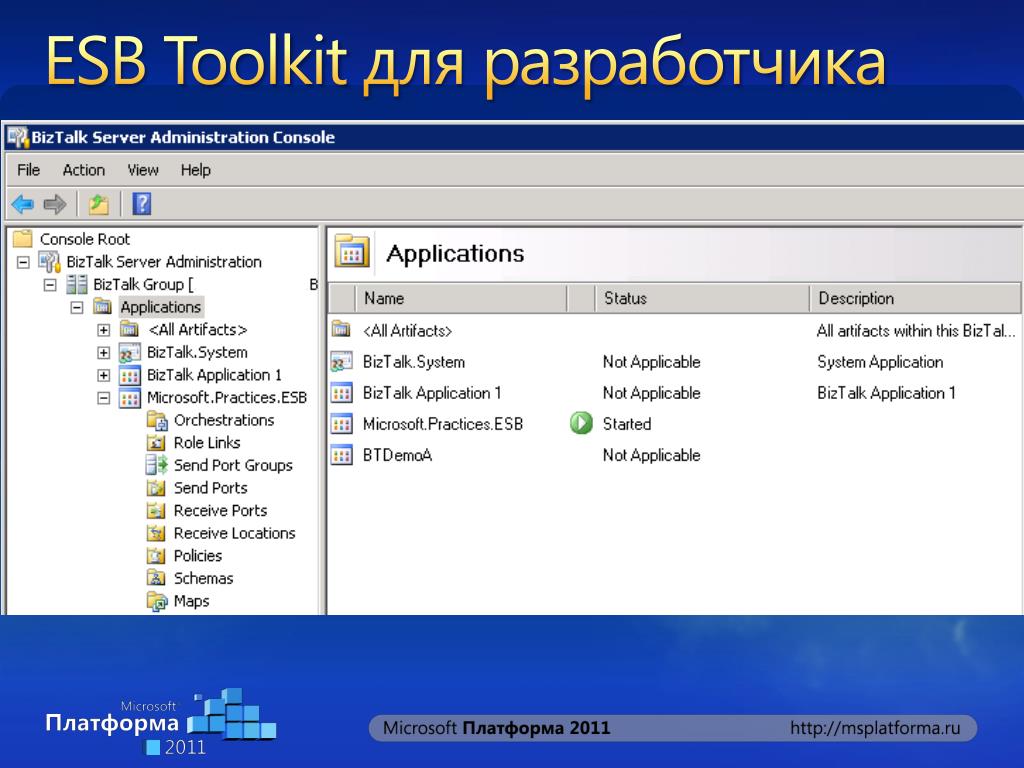The image size is (1024, 768).
Task: Click Role Links icon in tree
Action: [156, 443]
